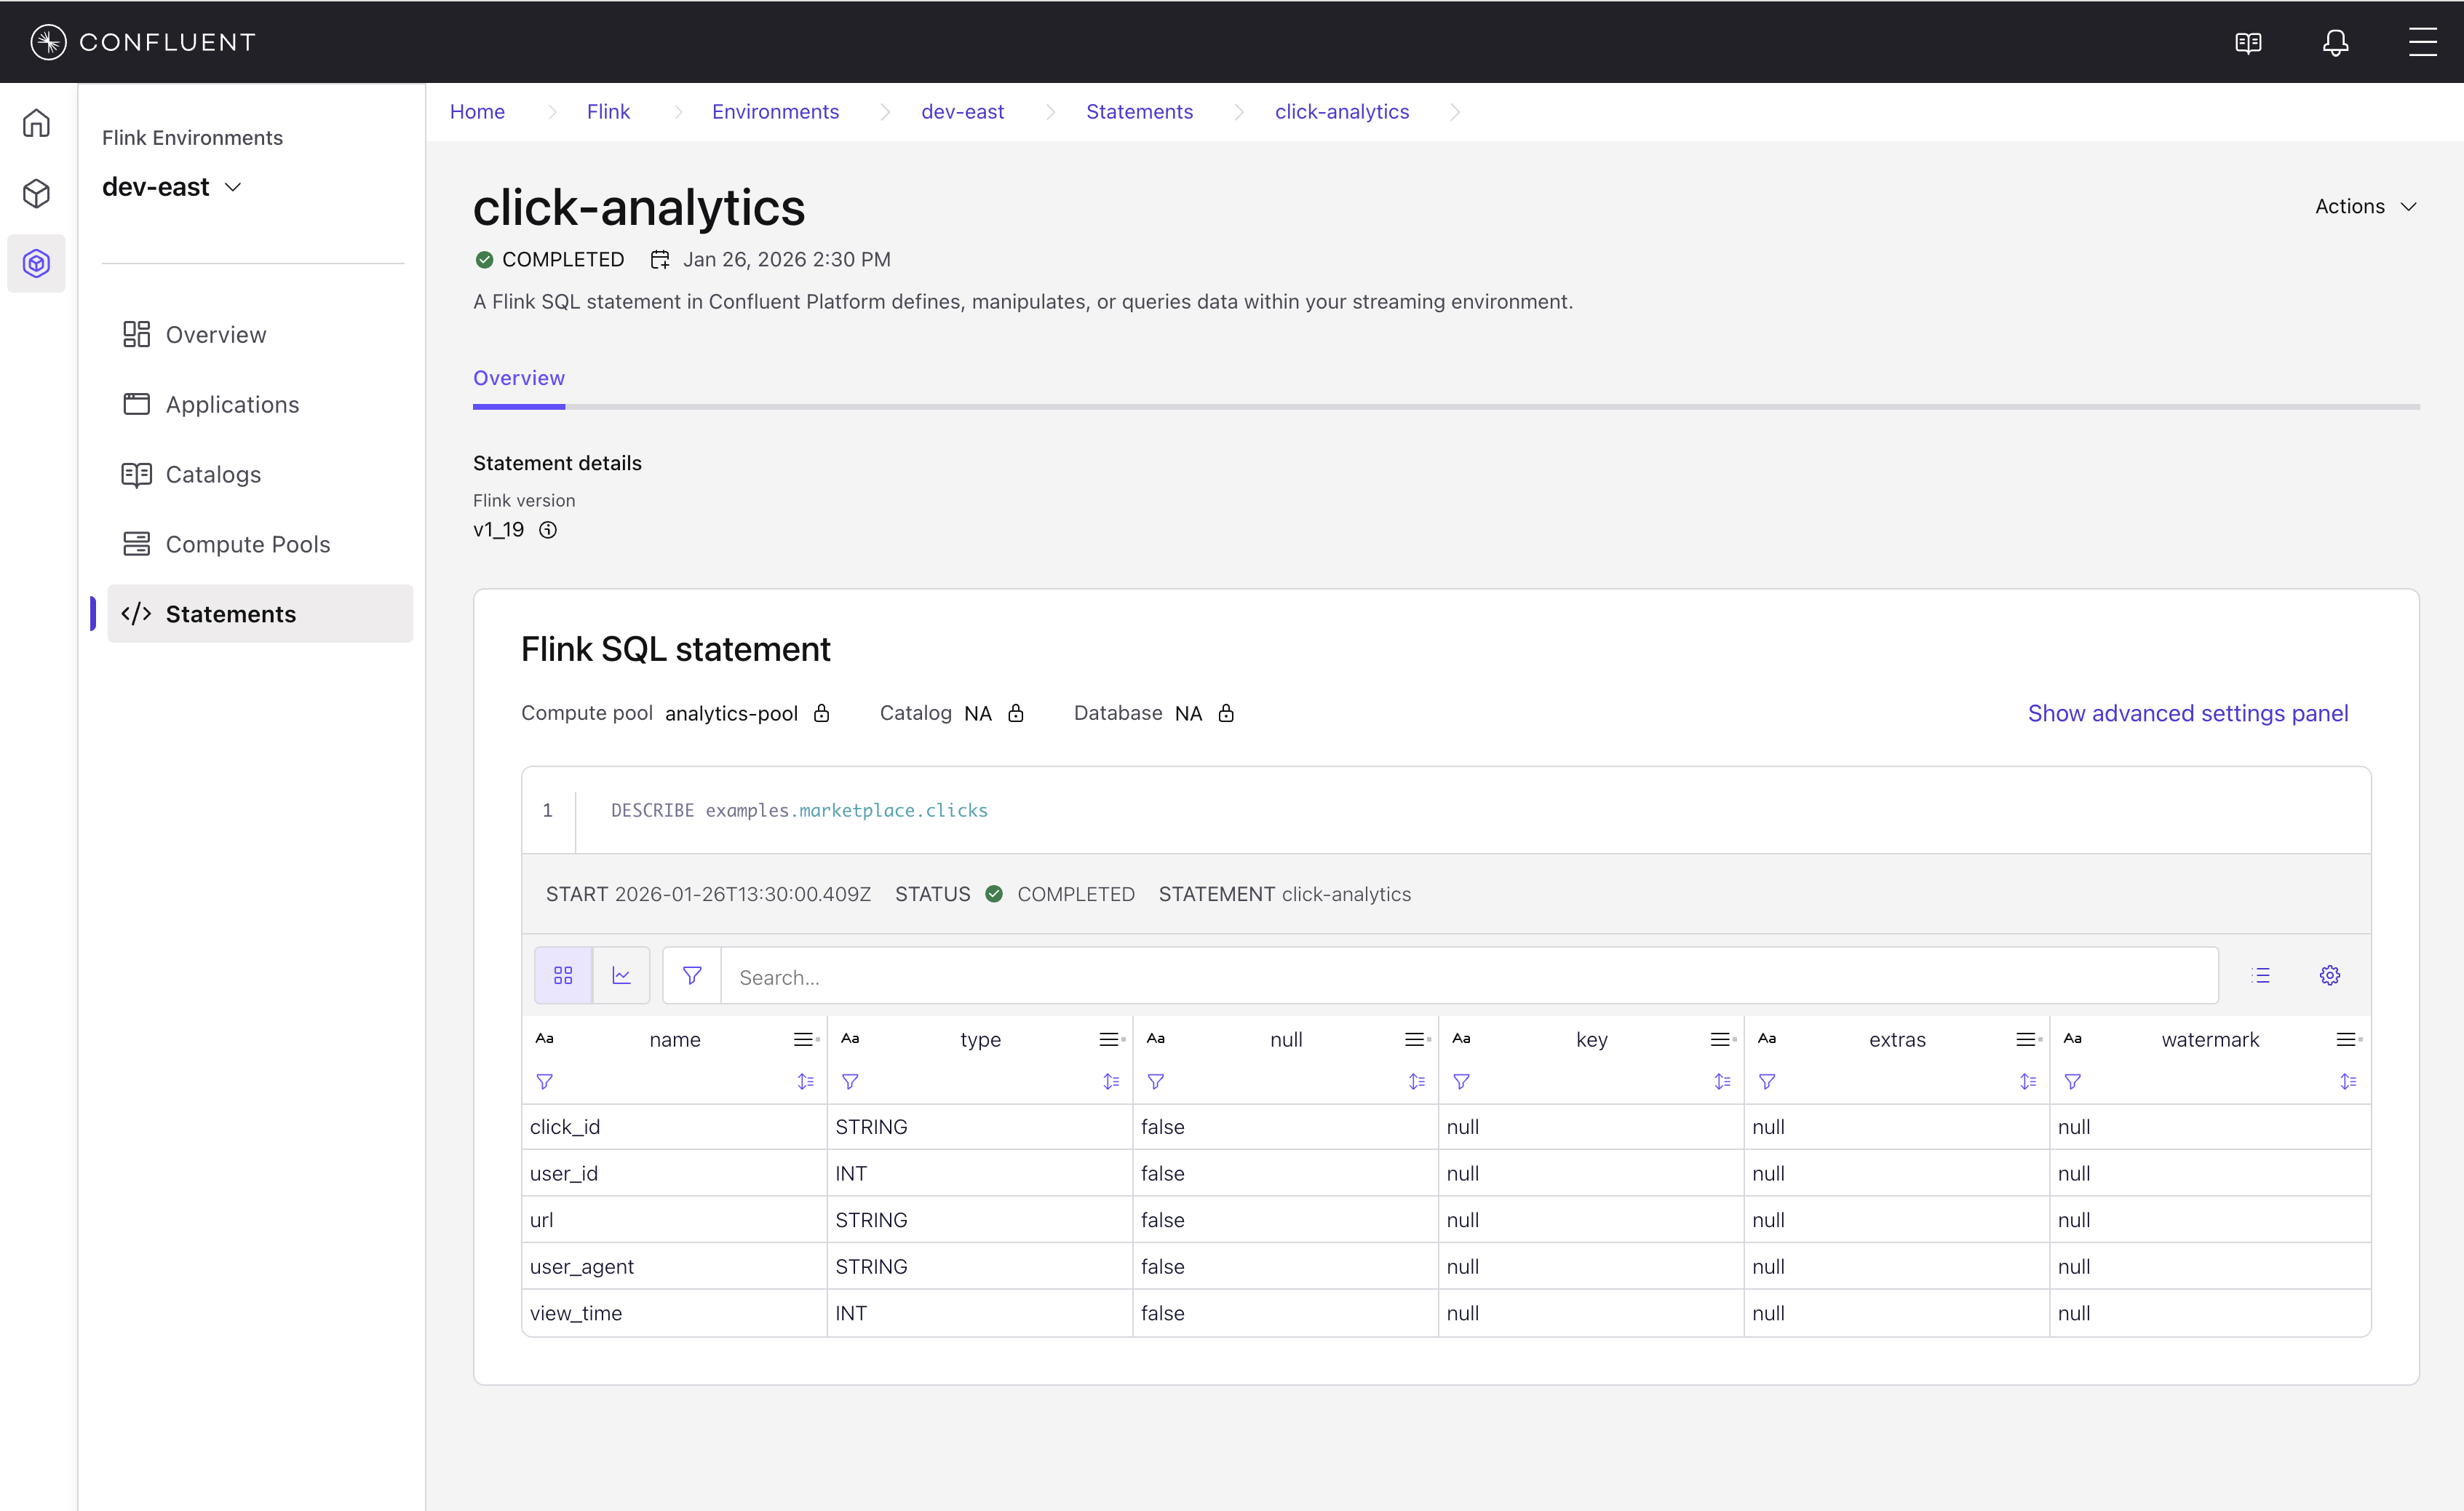Click the Flink version info icon
The image size is (2464, 1511).
(x=548, y=530)
